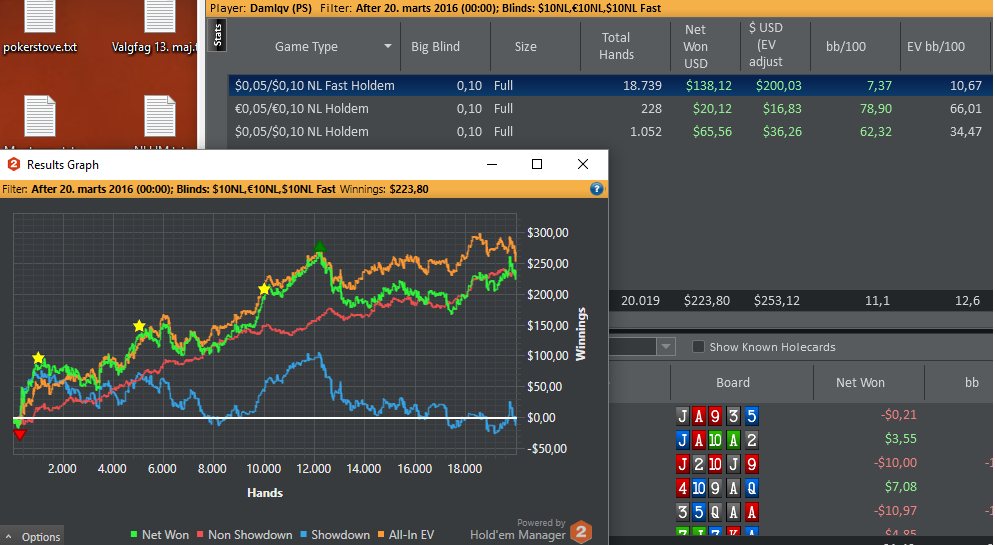Toggle the Net Won legend series
Screen dimensions: 995x545
tap(159, 535)
